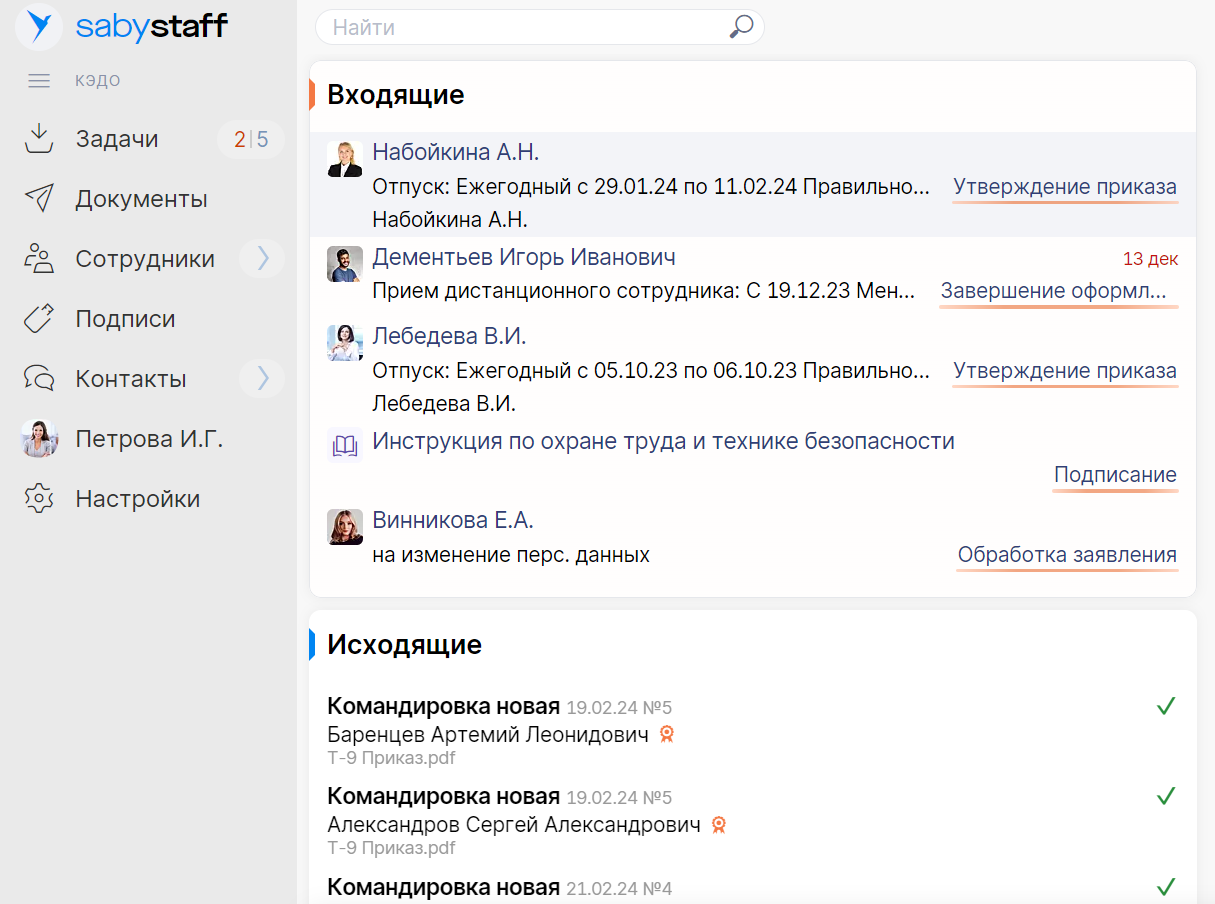
Task: Click the avatar thumbnail of Лебедева В.И.
Action: pos(344,343)
